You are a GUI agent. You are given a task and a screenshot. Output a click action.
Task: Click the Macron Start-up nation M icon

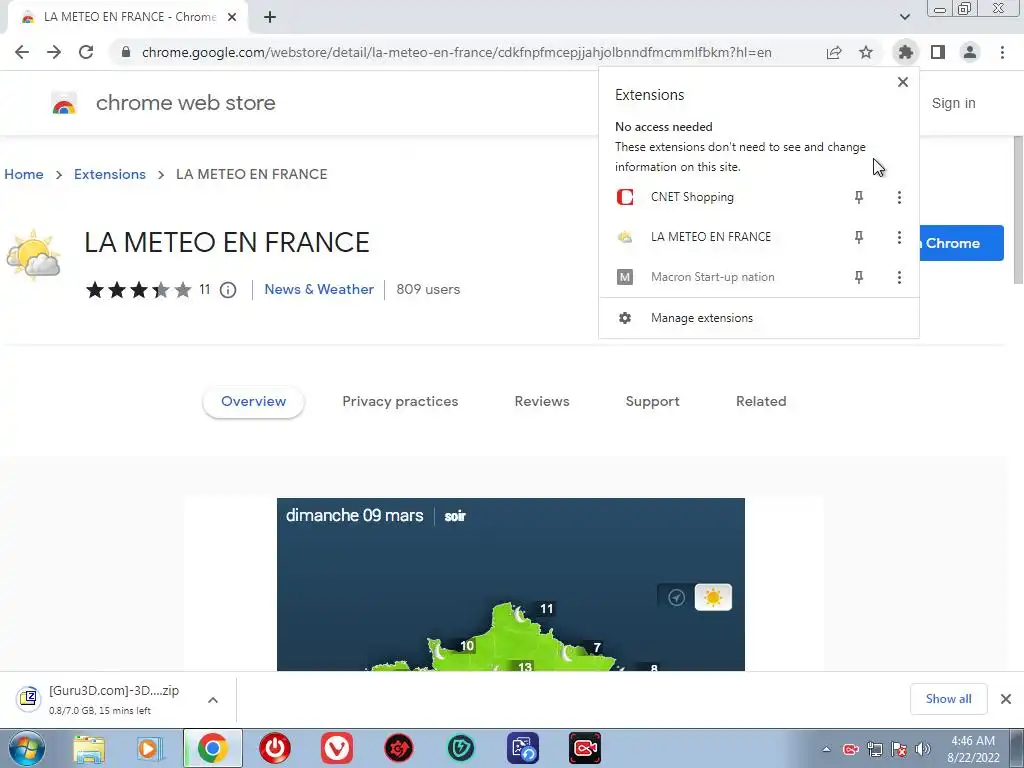click(x=625, y=277)
